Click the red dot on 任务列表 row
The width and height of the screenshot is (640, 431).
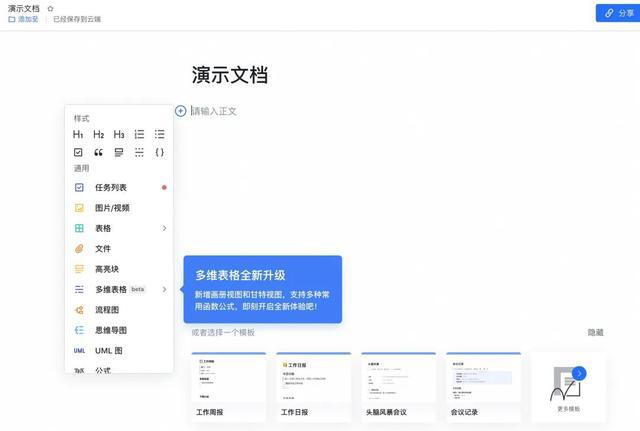click(x=164, y=187)
